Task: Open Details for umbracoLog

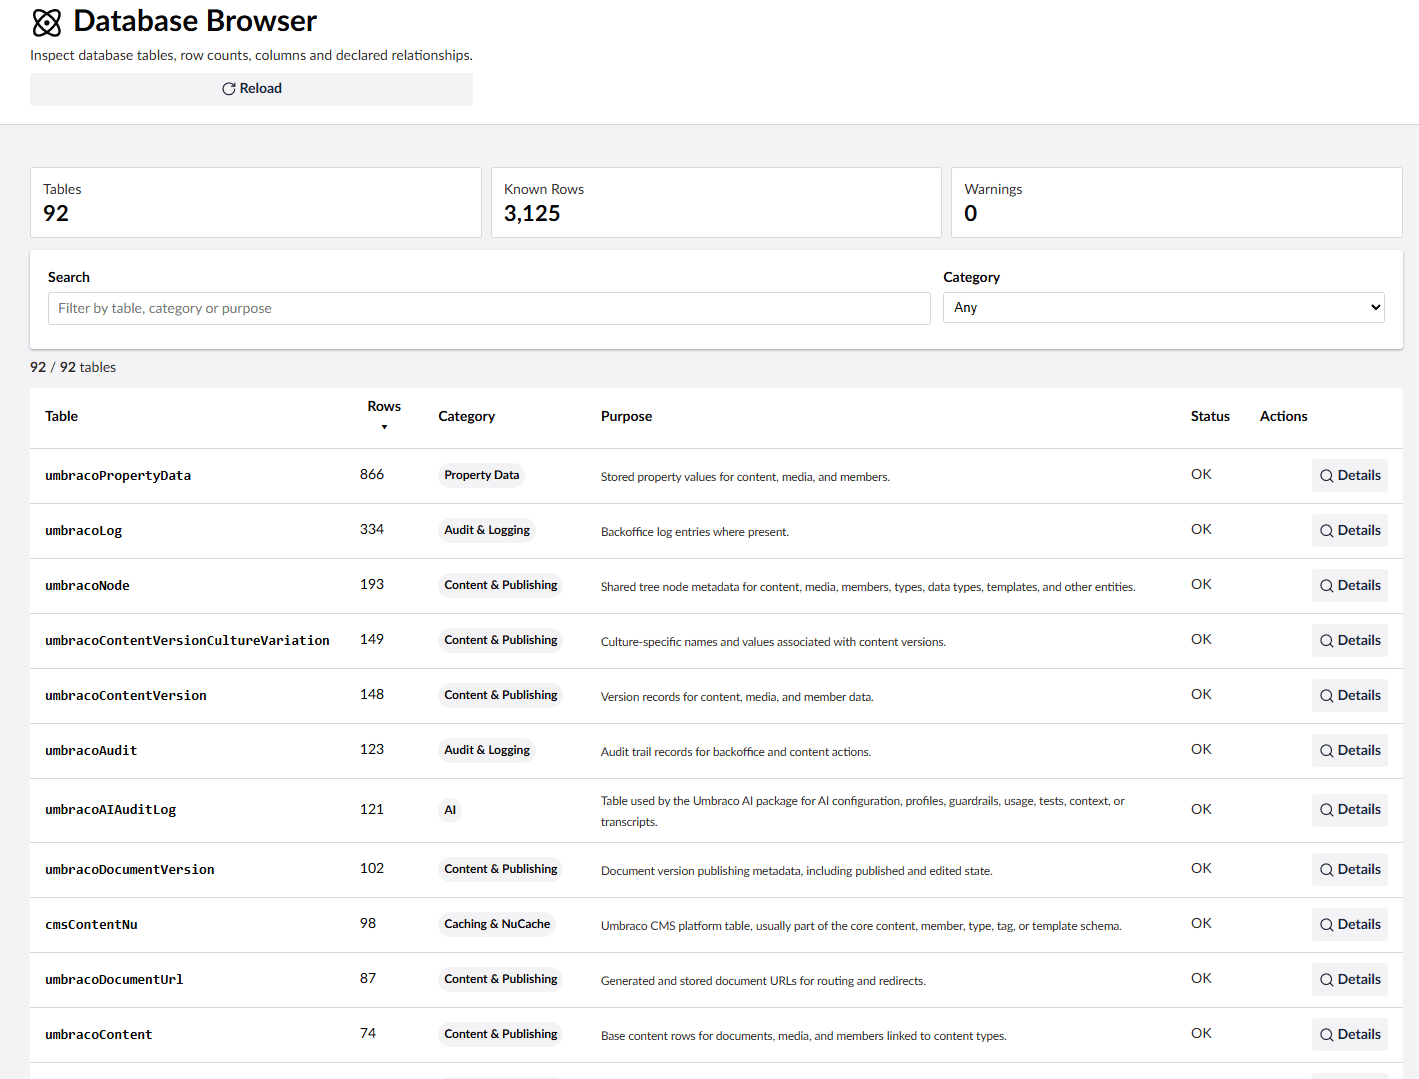Action: [x=1349, y=530]
